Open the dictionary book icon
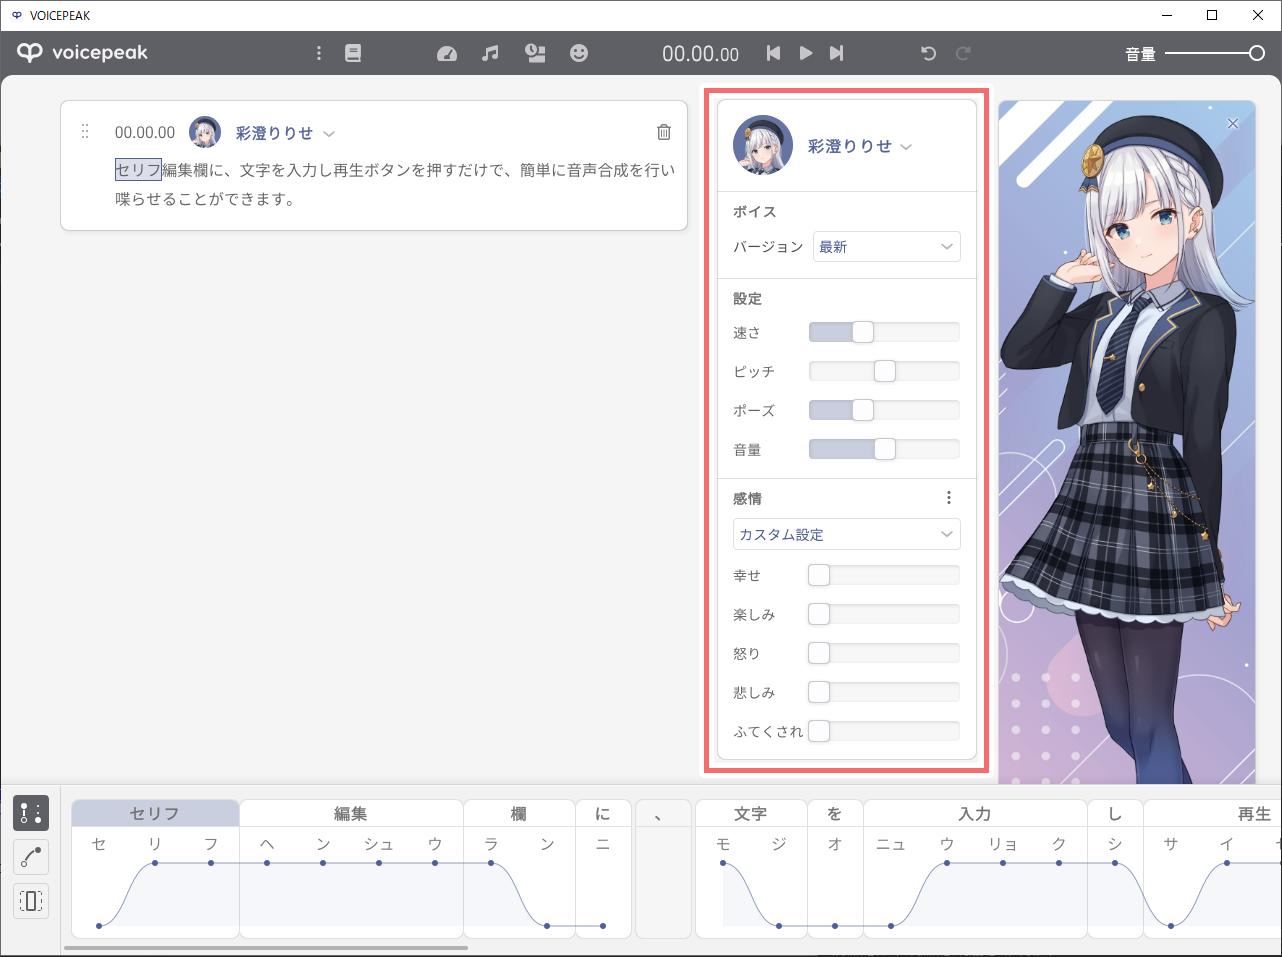 pos(353,53)
